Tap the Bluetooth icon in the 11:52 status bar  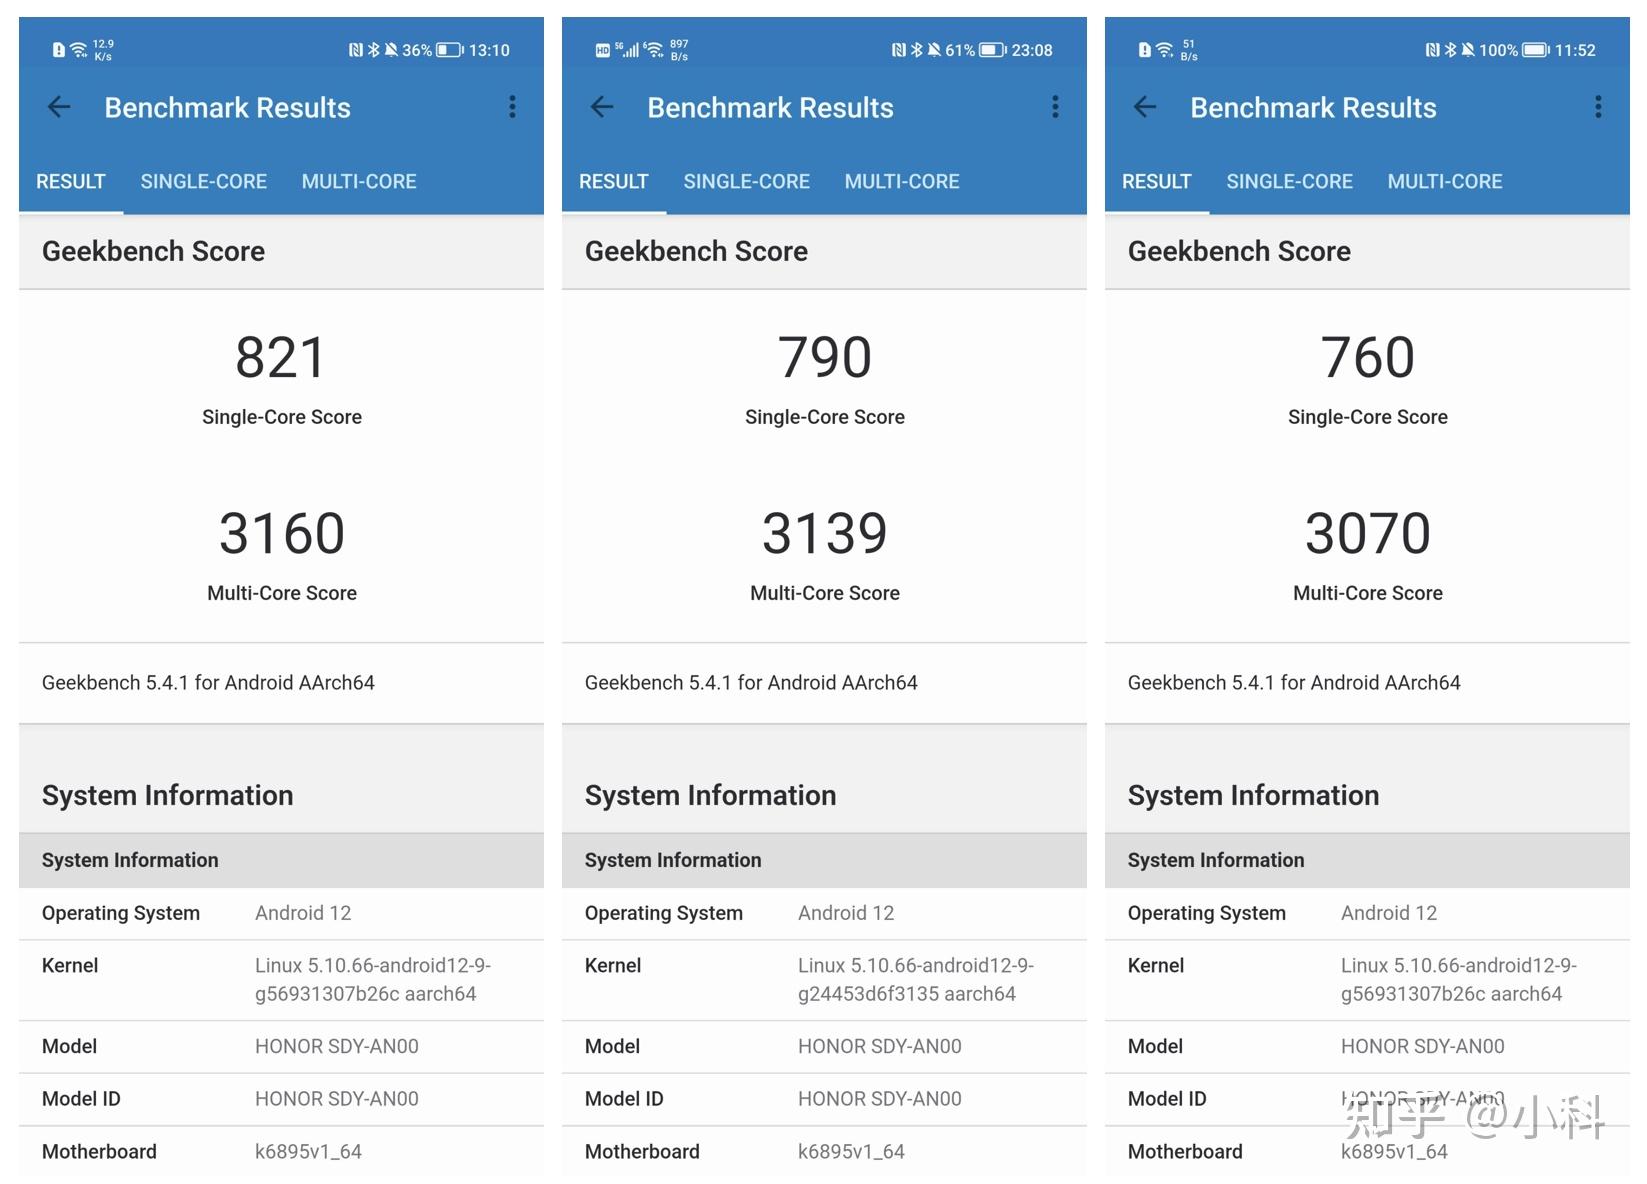(1450, 50)
